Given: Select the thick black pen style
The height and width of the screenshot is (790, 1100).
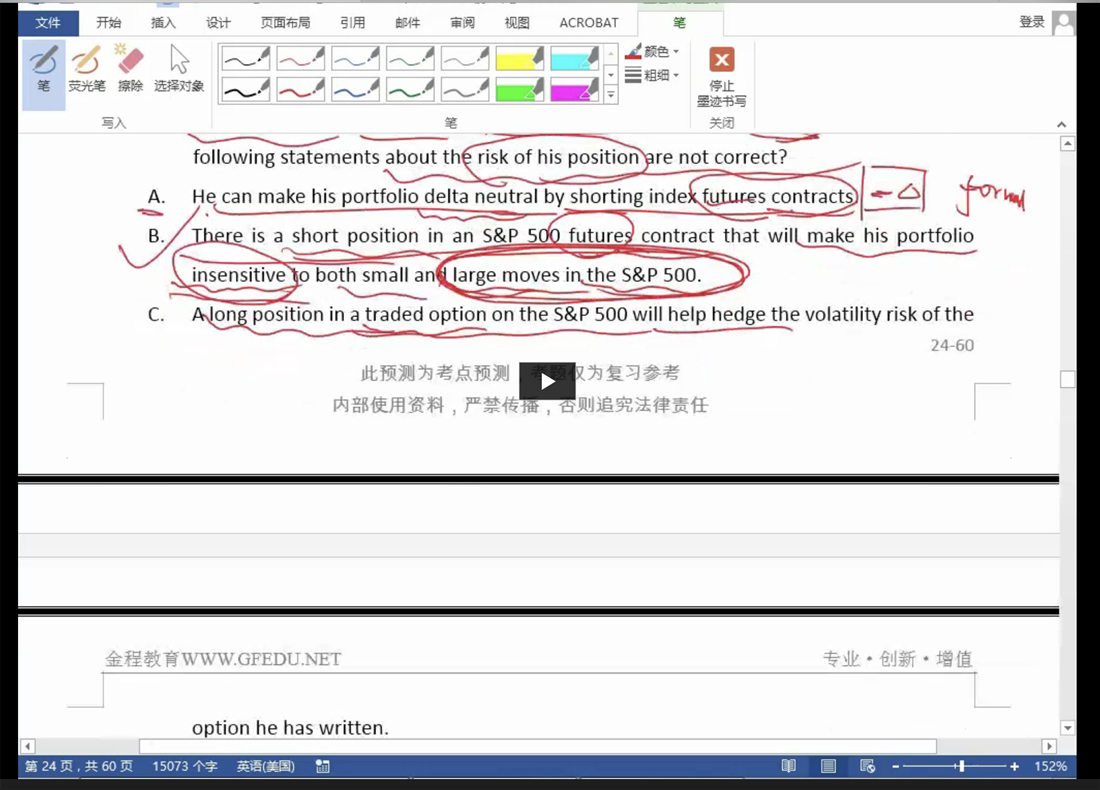Looking at the screenshot, I should 245,91.
